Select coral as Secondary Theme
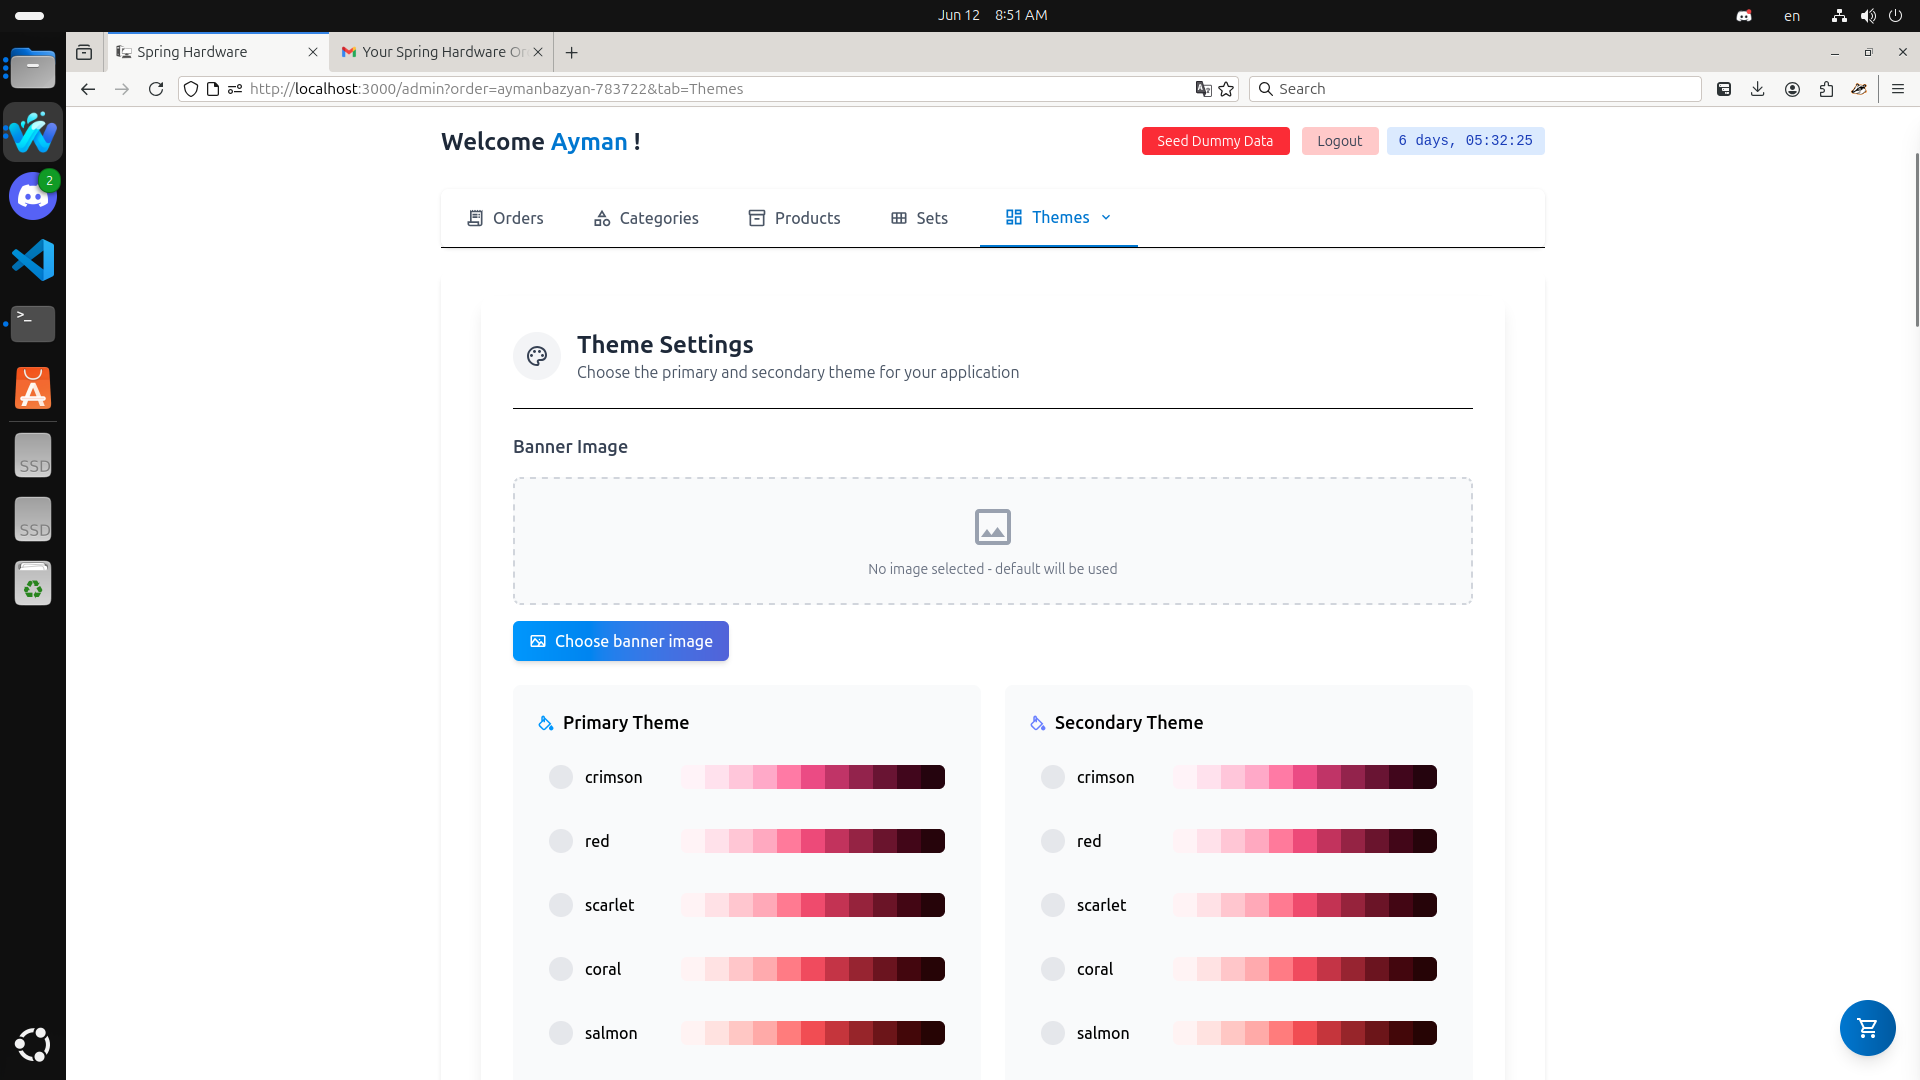The width and height of the screenshot is (1920, 1080). 1053,969
